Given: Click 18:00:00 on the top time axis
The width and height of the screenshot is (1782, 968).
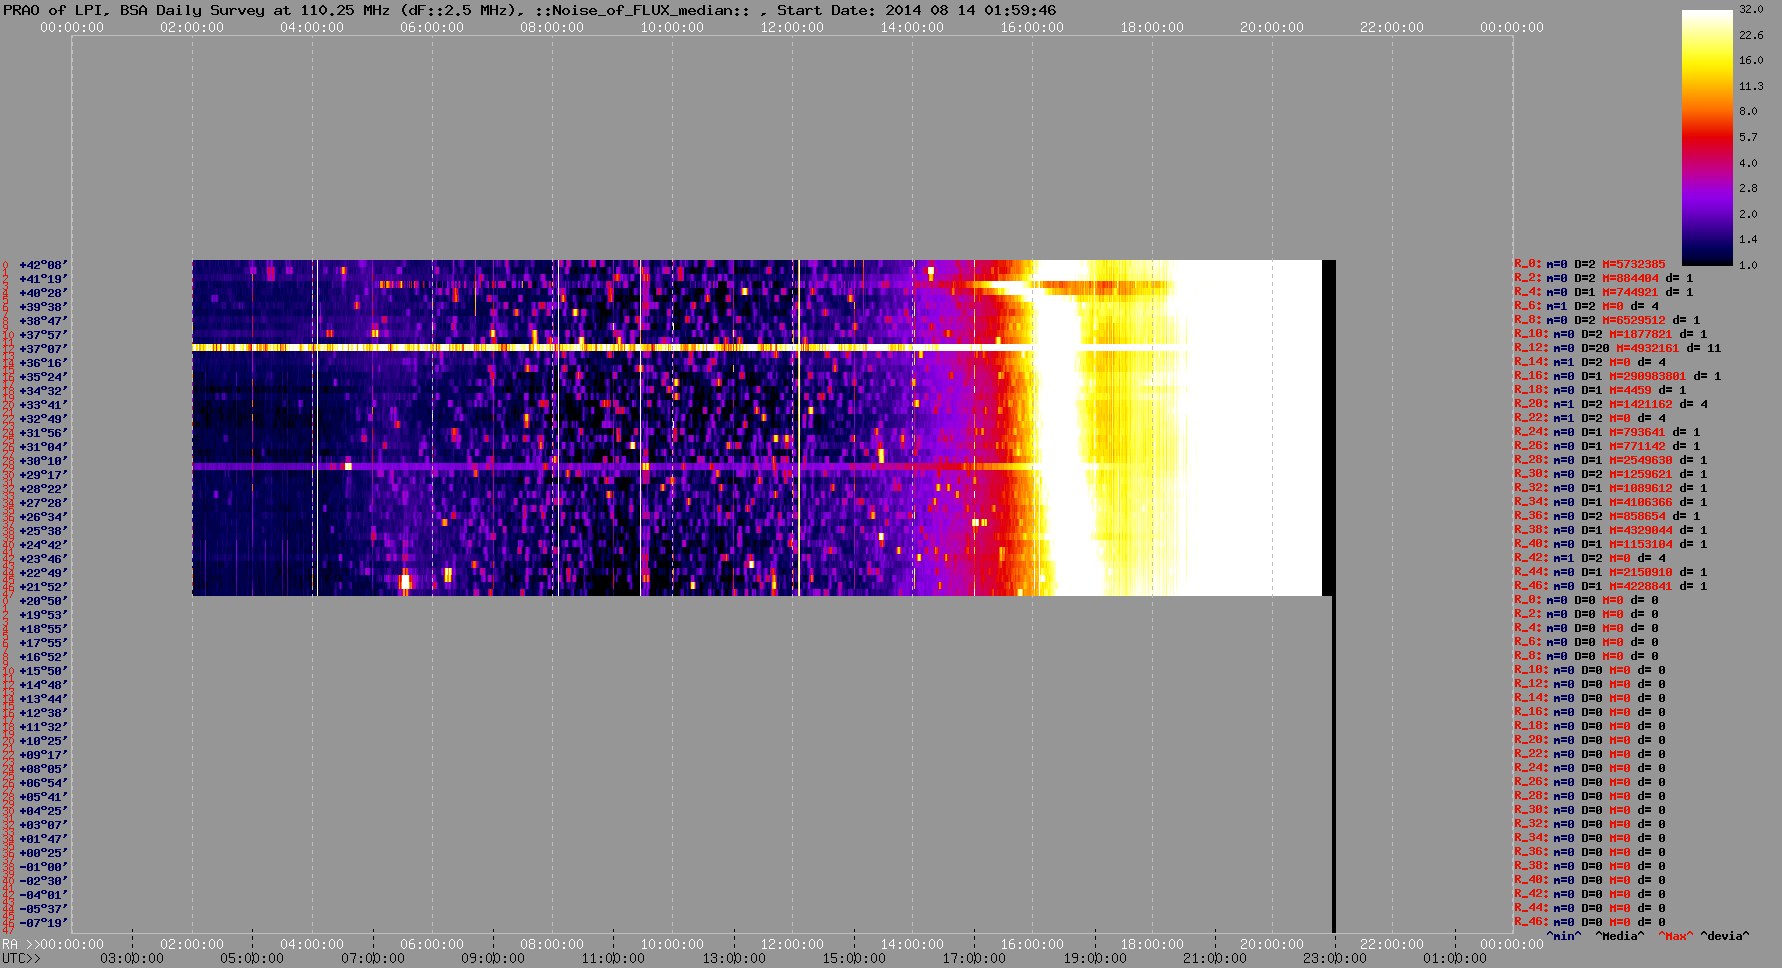Looking at the screenshot, I should [x=1152, y=27].
